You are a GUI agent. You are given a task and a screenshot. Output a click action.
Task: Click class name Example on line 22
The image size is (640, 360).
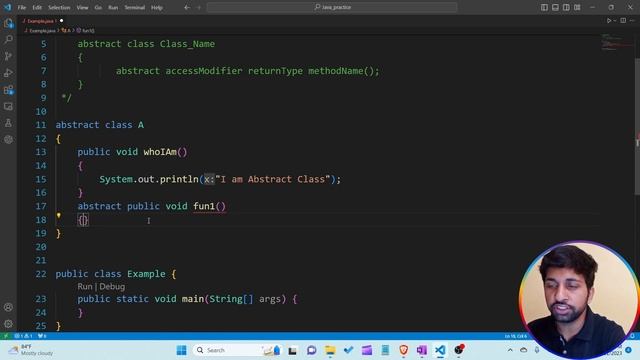pos(146,274)
